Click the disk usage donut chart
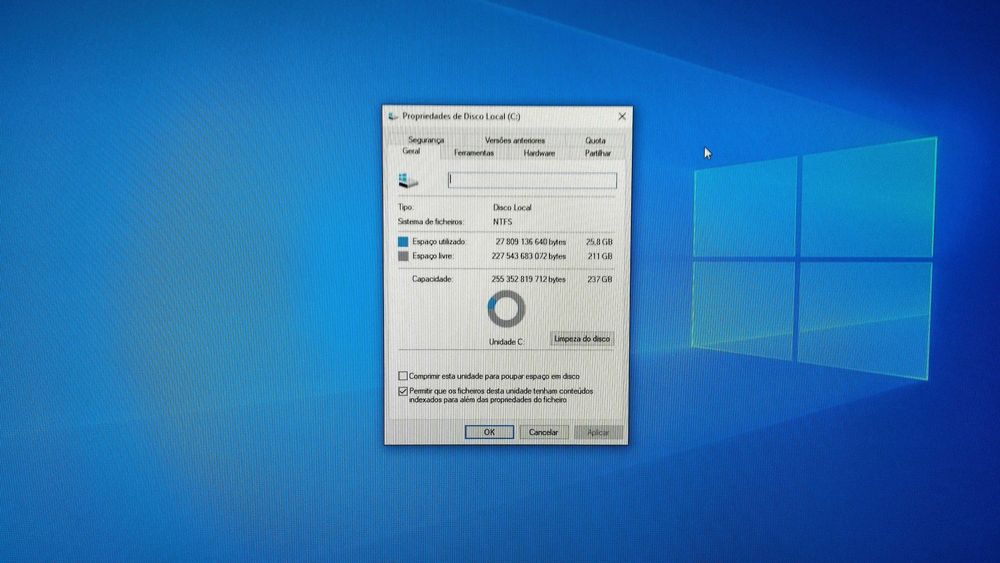Image resolution: width=1000 pixels, height=563 pixels. coord(506,309)
